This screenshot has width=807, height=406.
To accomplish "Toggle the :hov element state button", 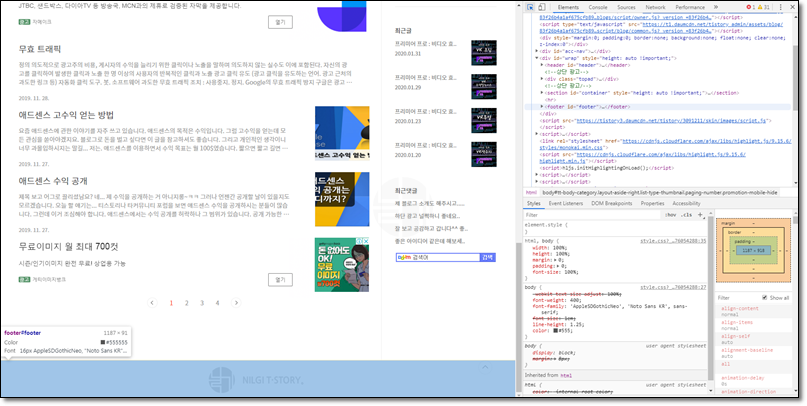I will point(670,215).
